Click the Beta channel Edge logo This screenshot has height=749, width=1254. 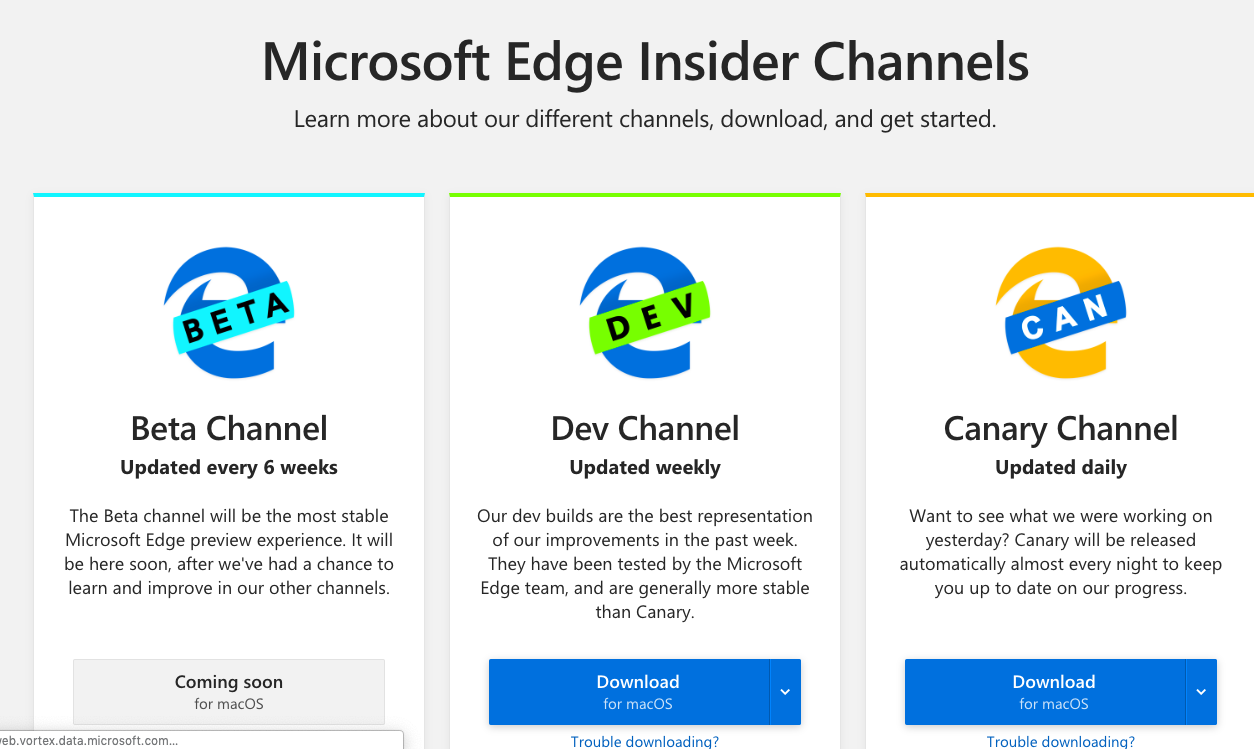tap(229, 312)
